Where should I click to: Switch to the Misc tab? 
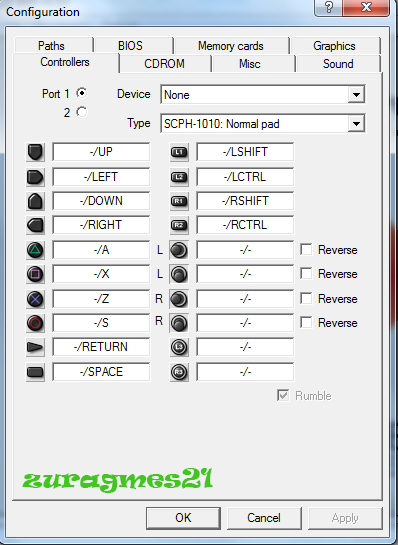pyautogui.click(x=253, y=64)
